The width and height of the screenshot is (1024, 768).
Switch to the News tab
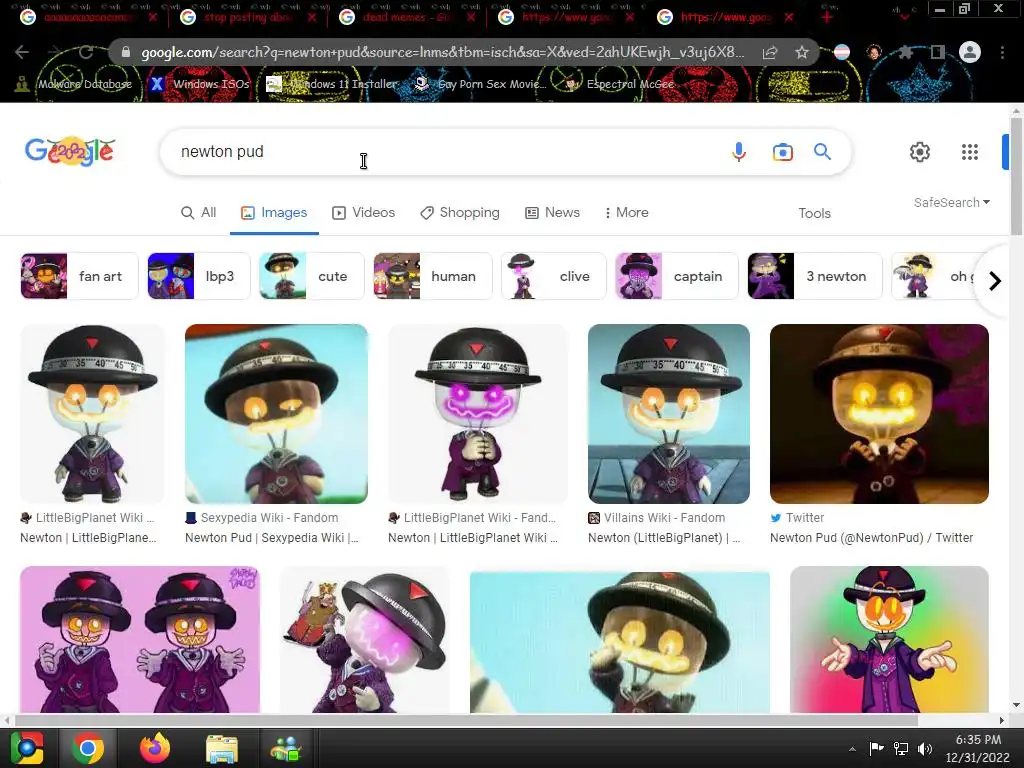point(552,212)
